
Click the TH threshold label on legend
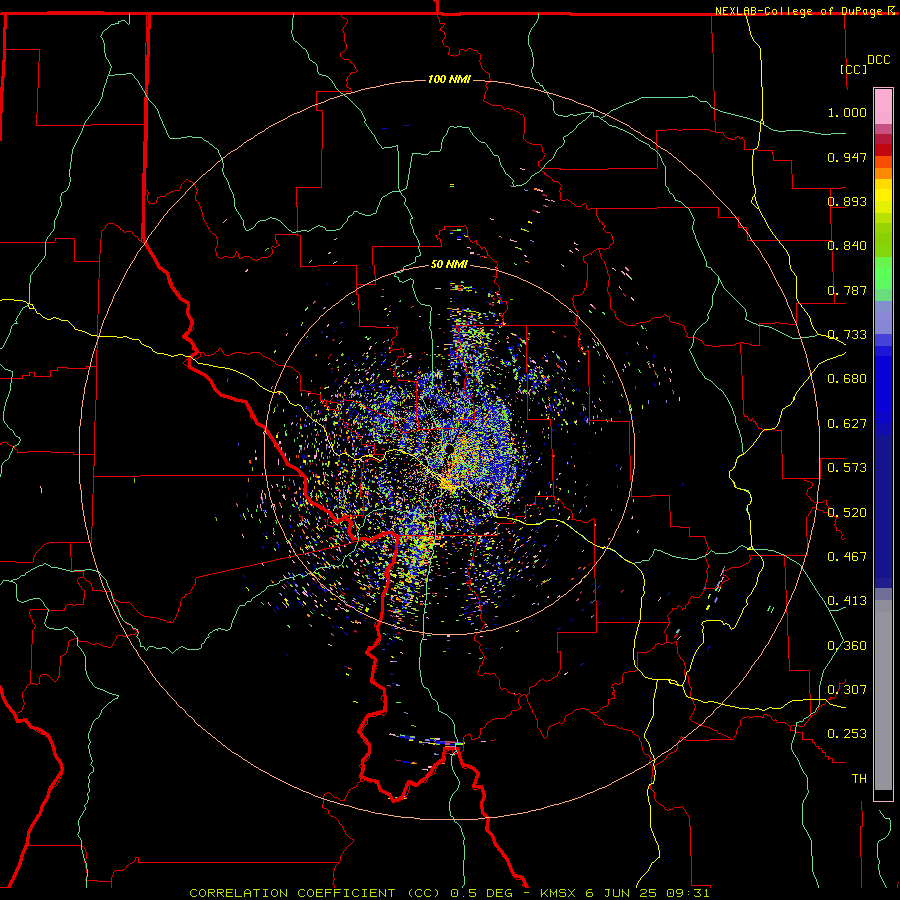tap(859, 779)
